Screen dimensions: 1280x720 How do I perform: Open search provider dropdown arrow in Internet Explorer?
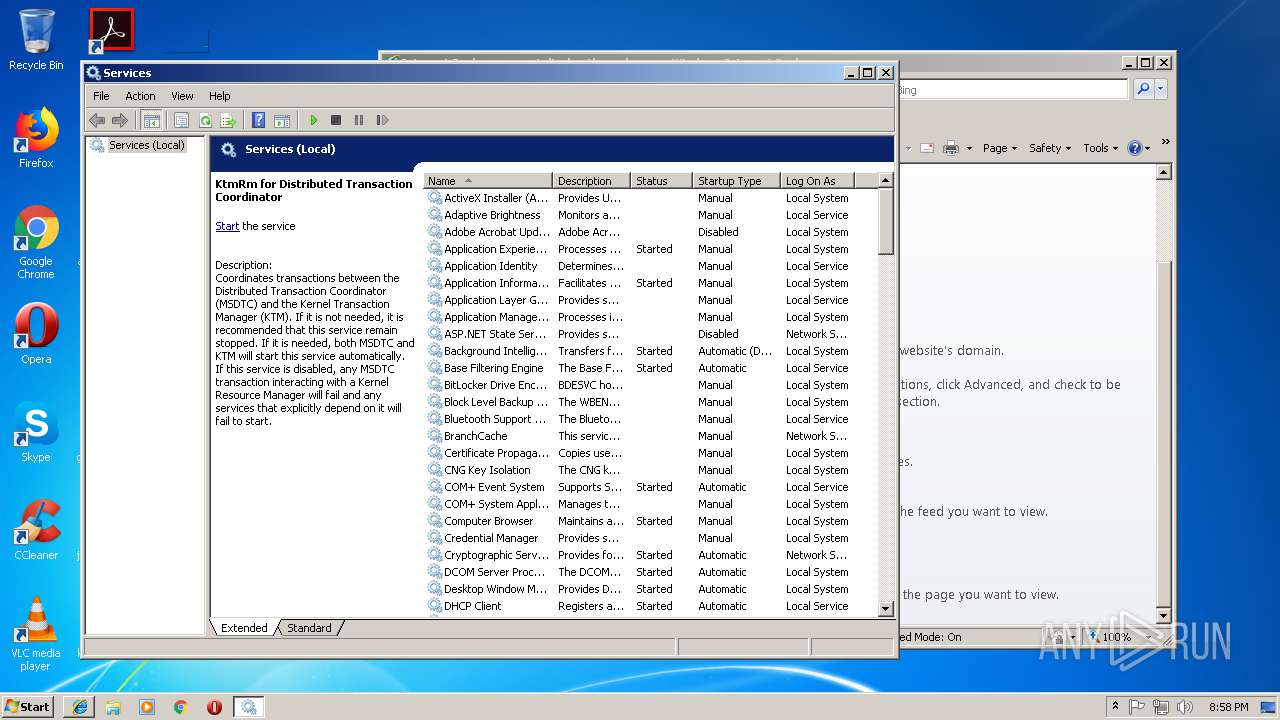[1160, 90]
